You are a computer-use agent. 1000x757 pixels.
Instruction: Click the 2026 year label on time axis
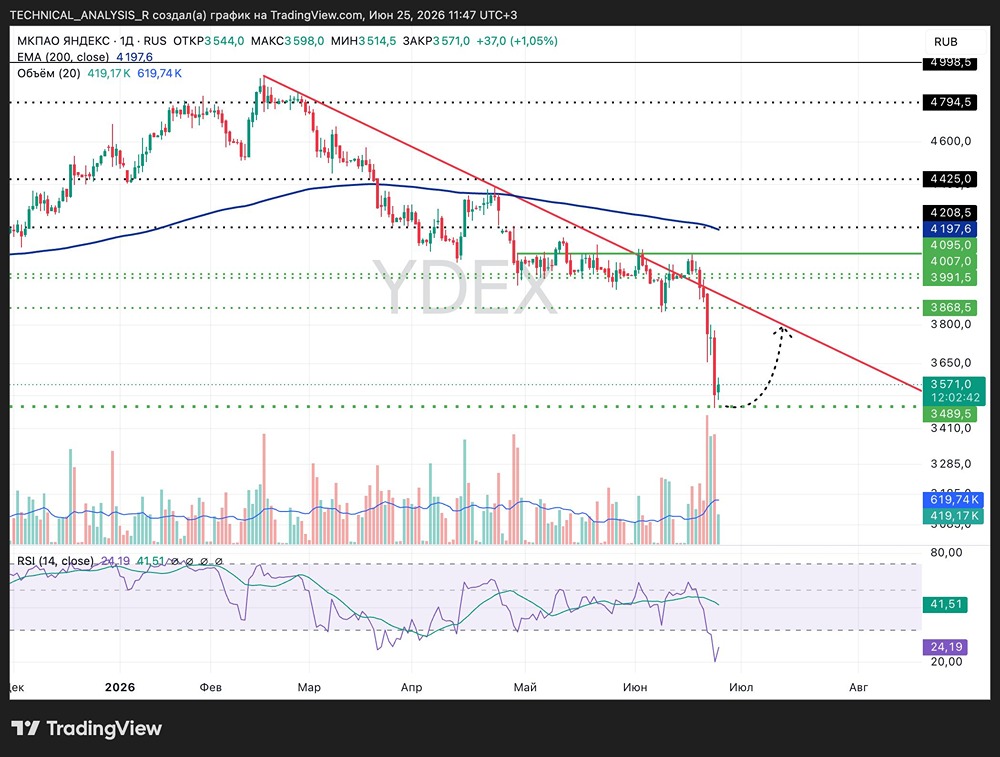(120, 687)
